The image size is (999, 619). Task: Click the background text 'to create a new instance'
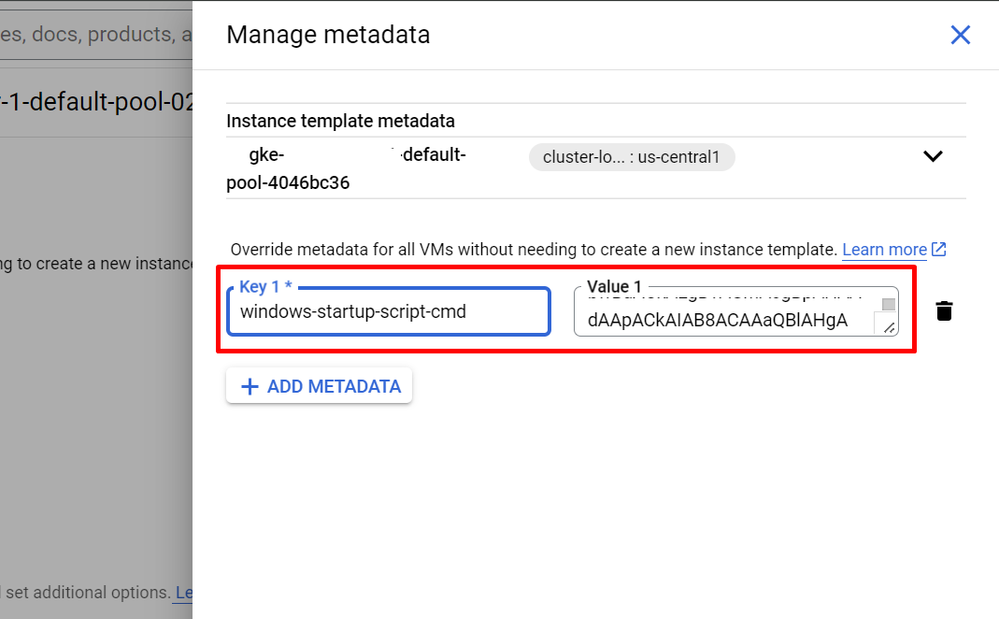tap(96, 263)
